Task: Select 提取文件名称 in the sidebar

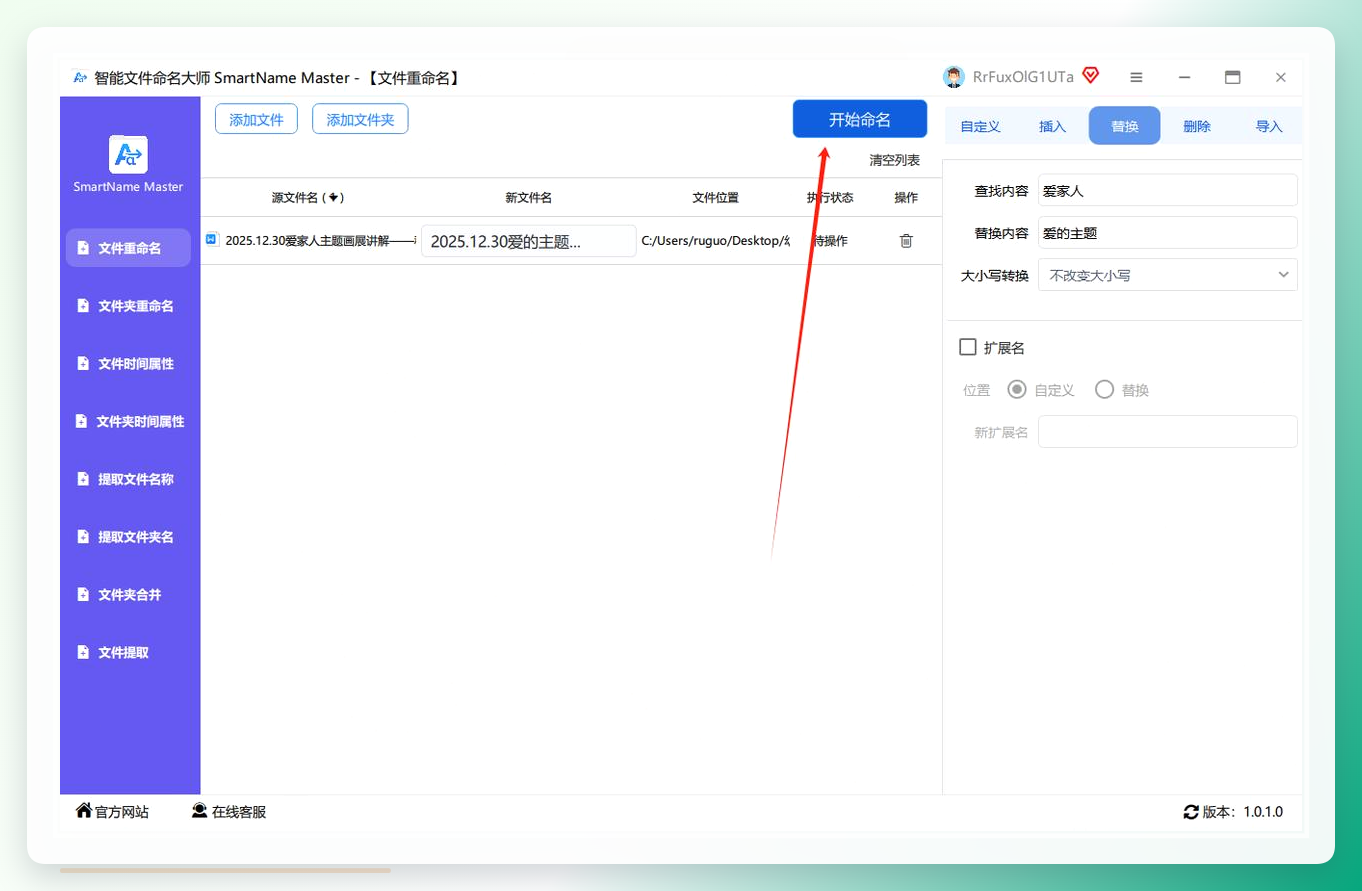Action: pyautogui.click(x=128, y=479)
